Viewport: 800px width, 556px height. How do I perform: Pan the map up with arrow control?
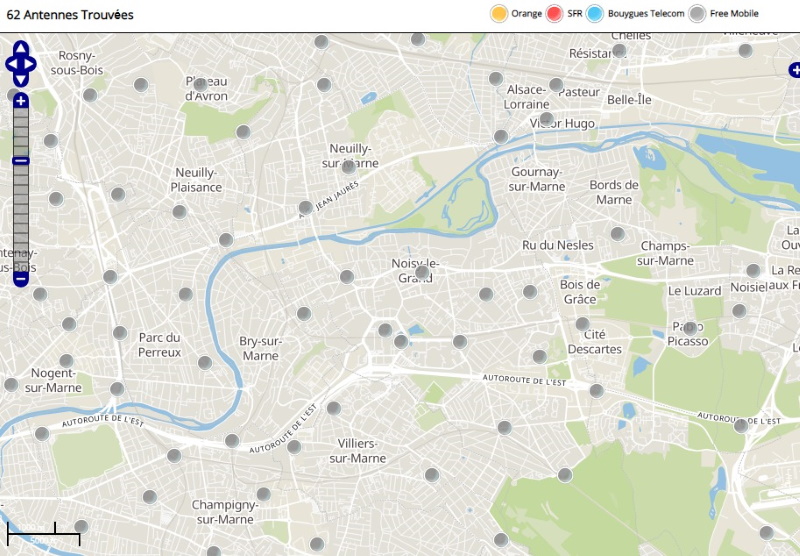[x=21, y=46]
